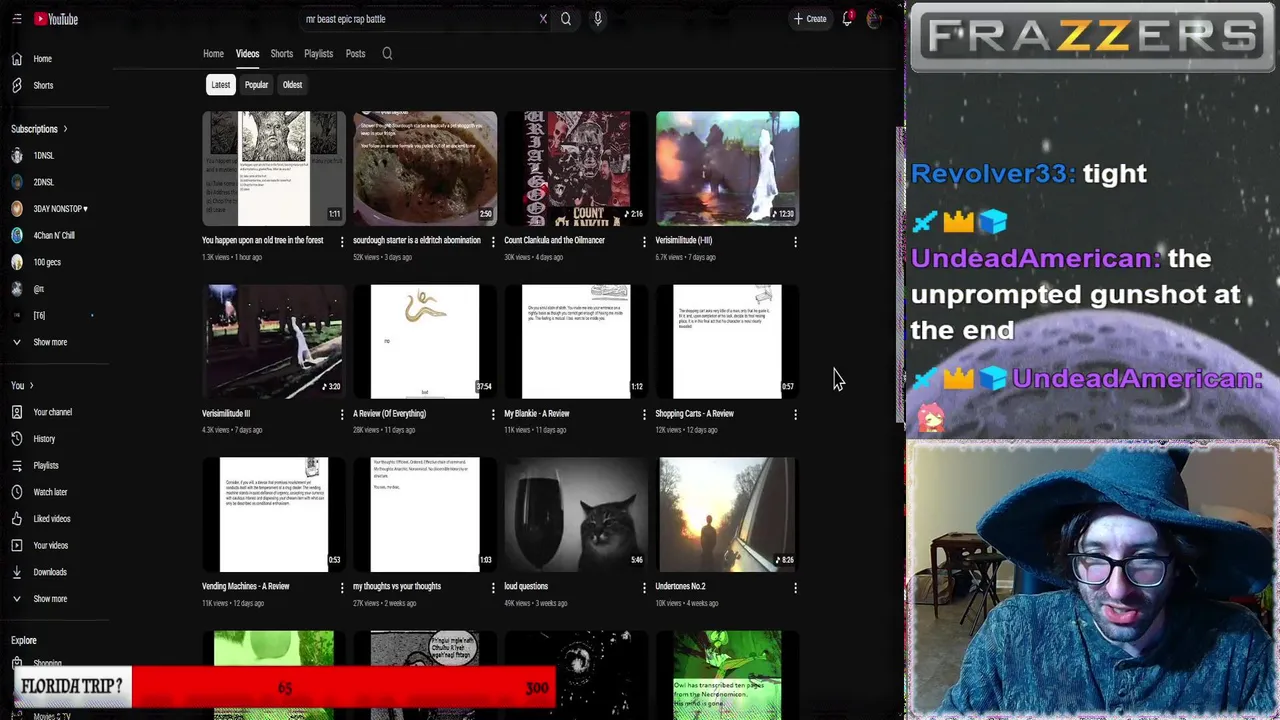This screenshot has height=720, width=1280.
Task: Start voice search with the microphone icon
Action: click(598, 19)
